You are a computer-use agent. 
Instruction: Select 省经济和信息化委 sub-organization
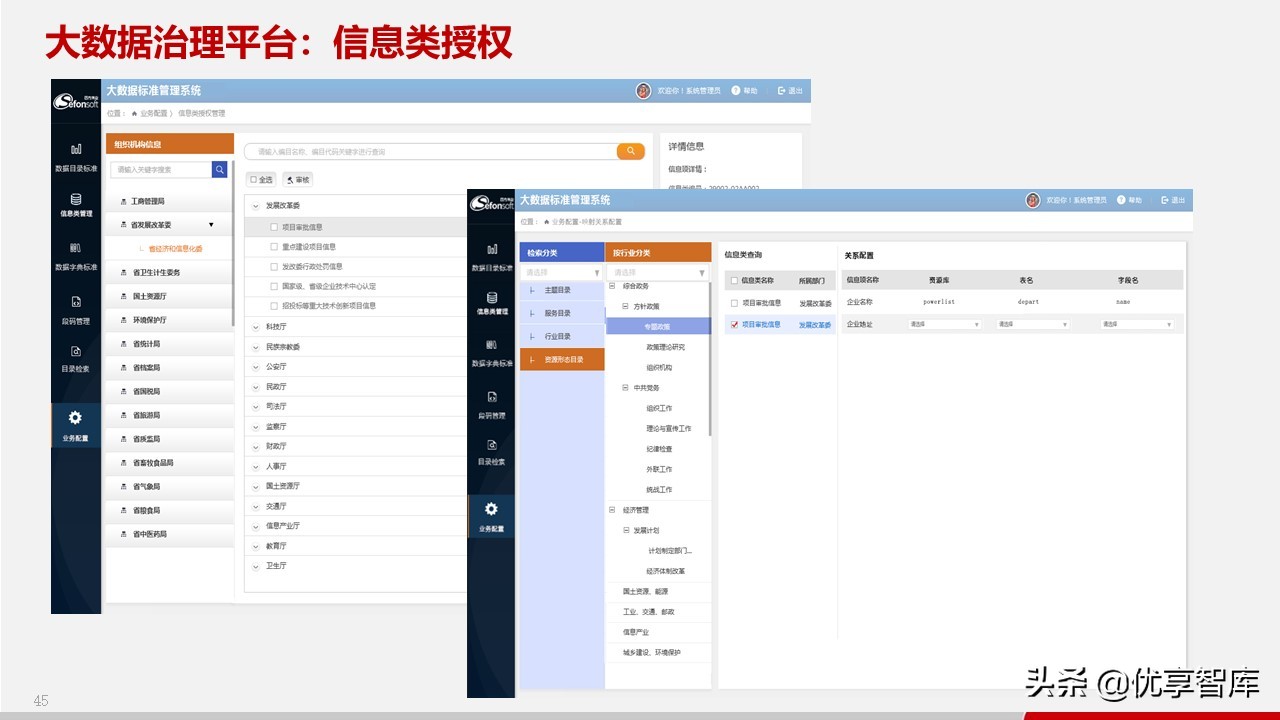[x=175, y=248]
